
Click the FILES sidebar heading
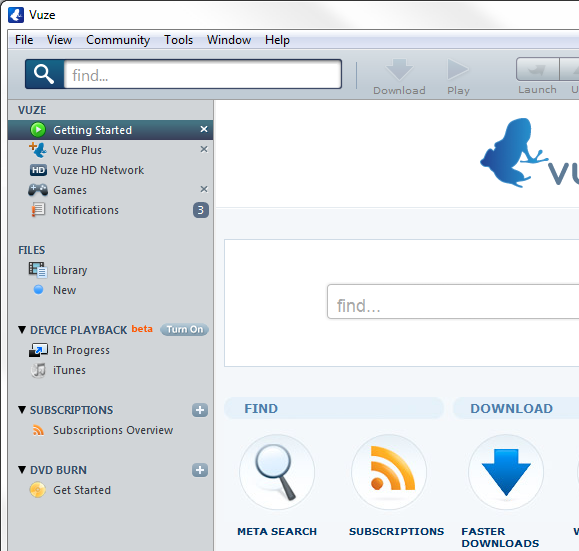(32, 250)
